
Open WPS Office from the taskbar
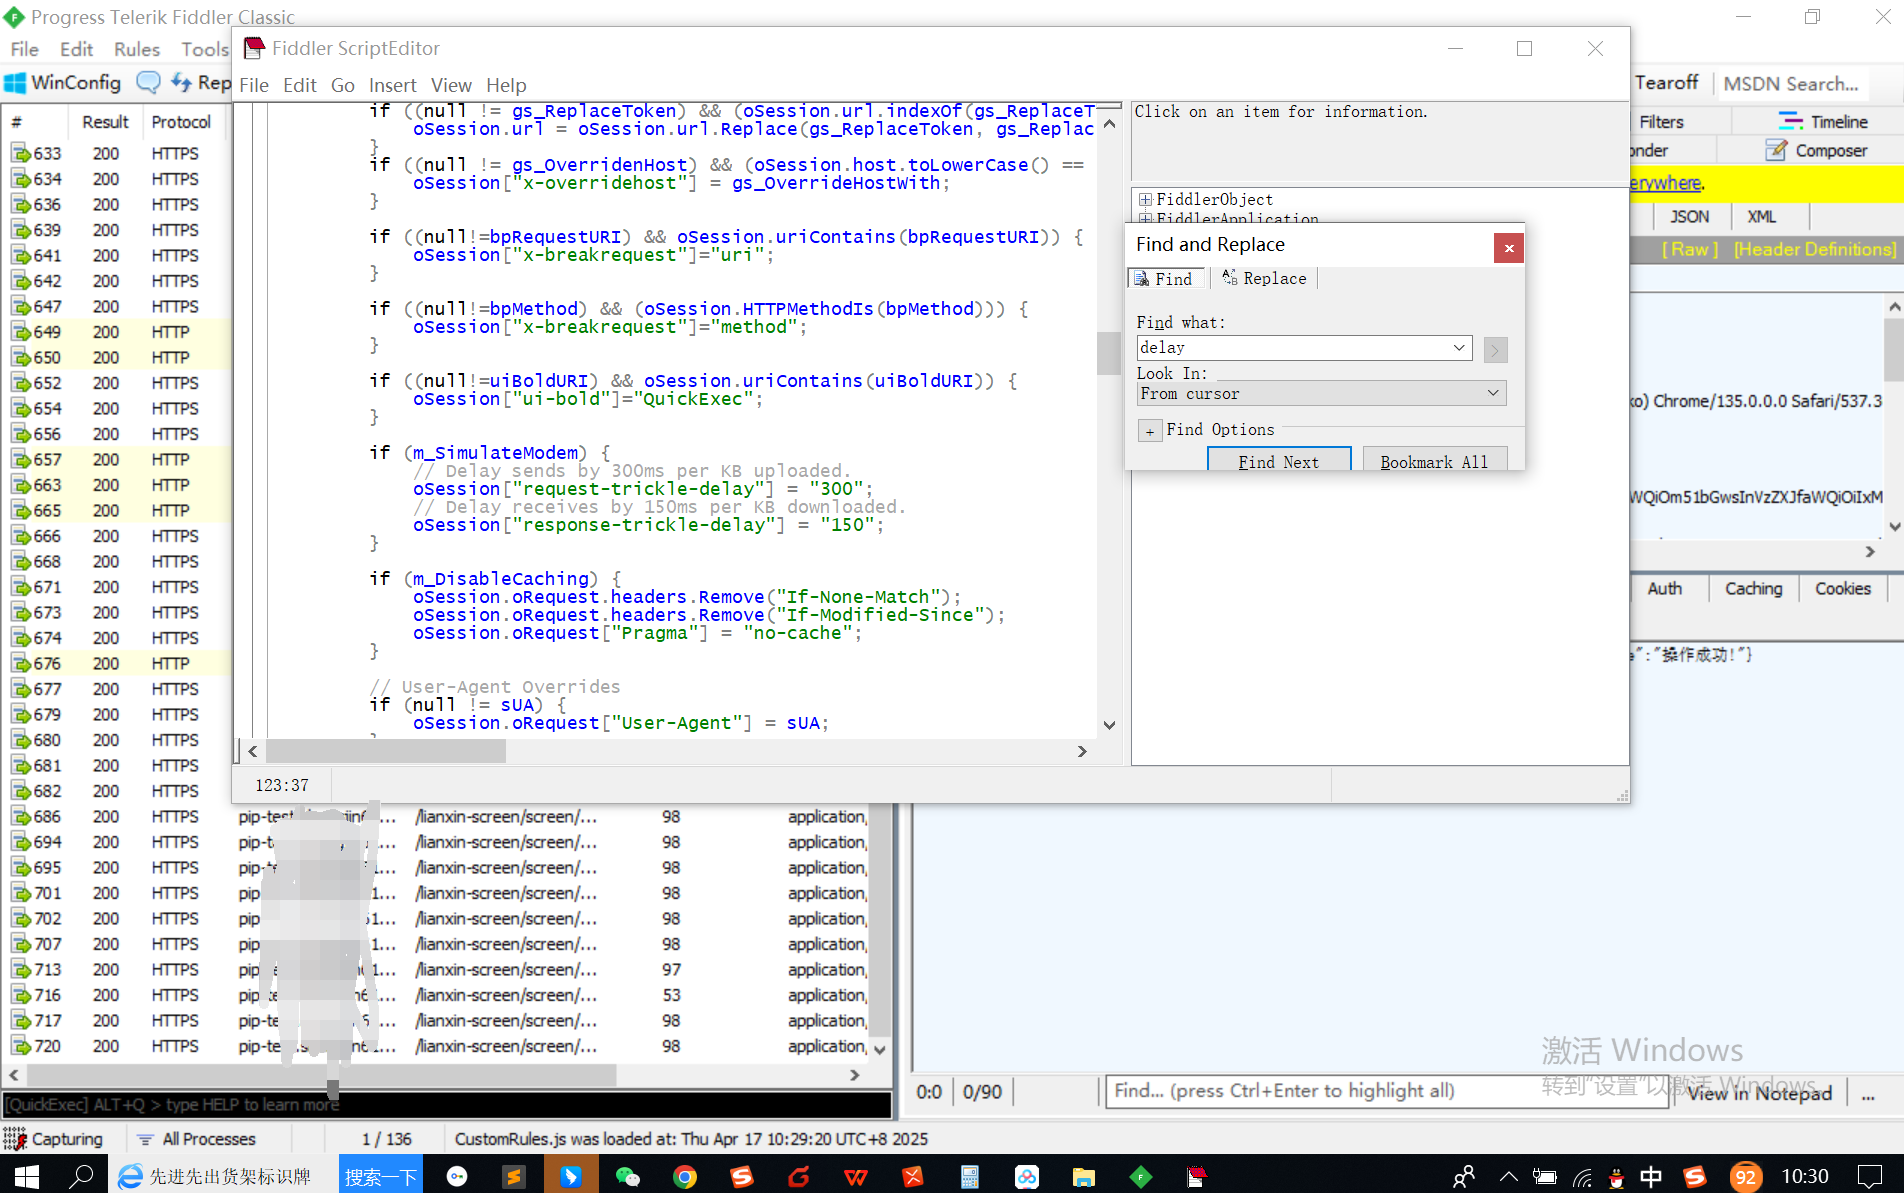pos(856,1176)
